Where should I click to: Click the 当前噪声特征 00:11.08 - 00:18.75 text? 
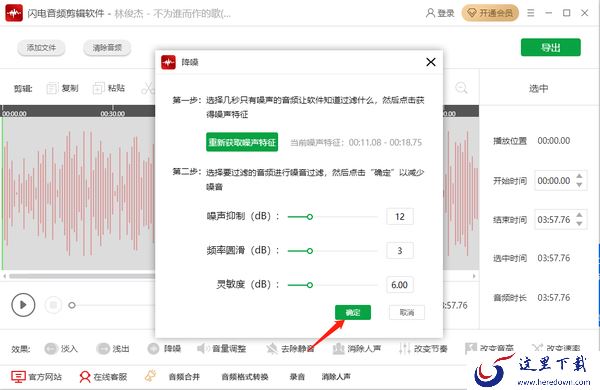[356, 142]
